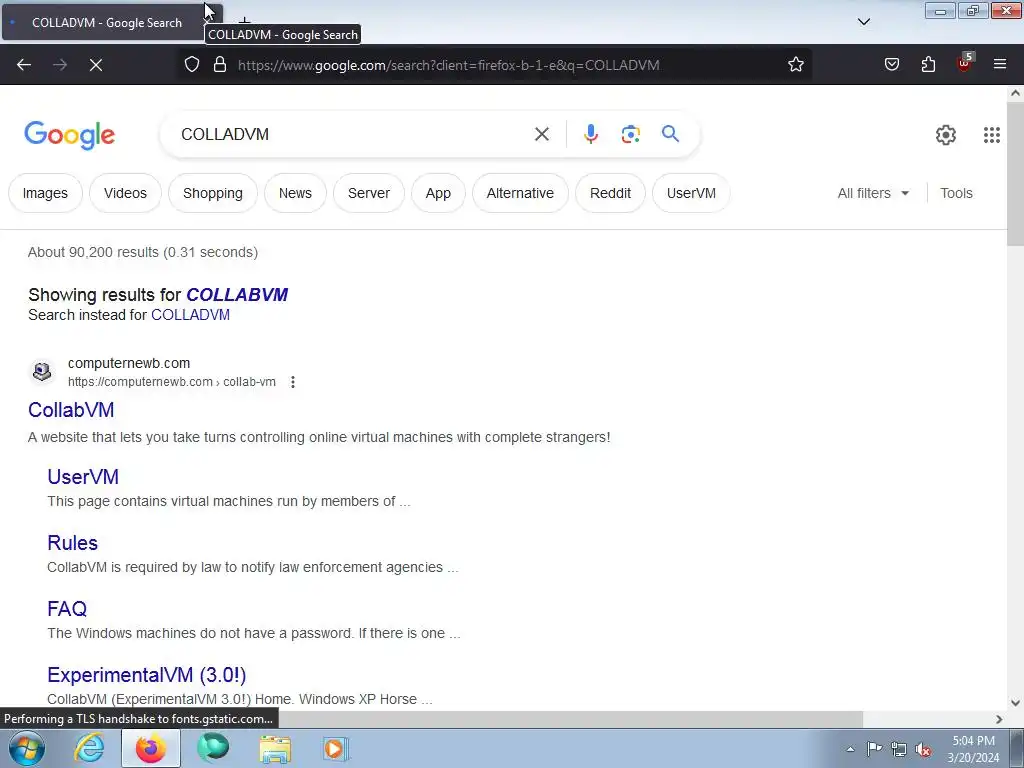Open ExperimentalVM (3.0!) sitelink
Viewport: 1024px width, 768px height.
147,675
